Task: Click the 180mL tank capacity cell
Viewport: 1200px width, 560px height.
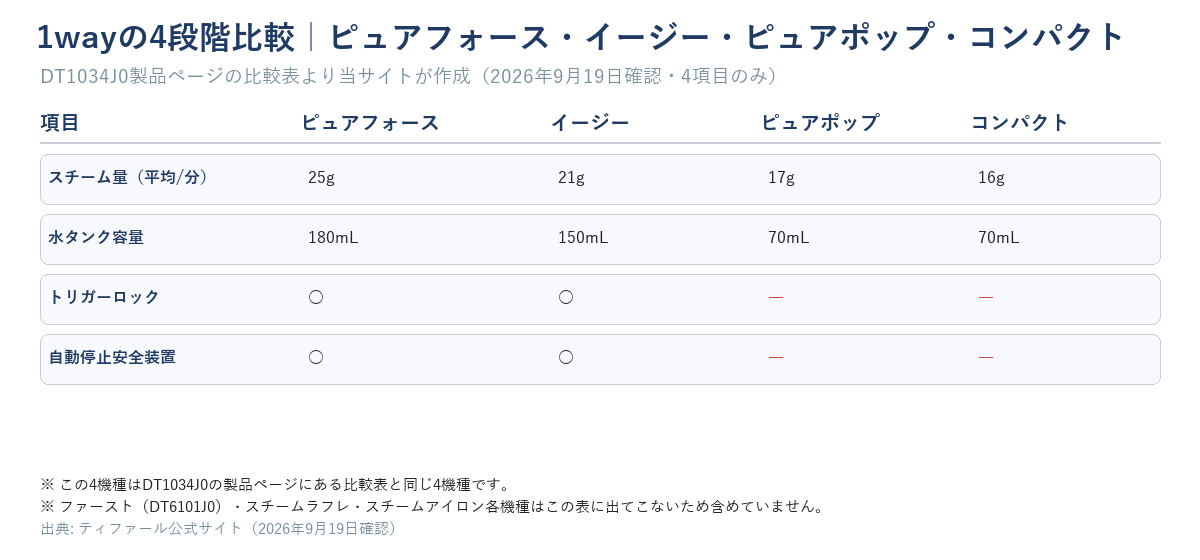Action: (333, 238)
